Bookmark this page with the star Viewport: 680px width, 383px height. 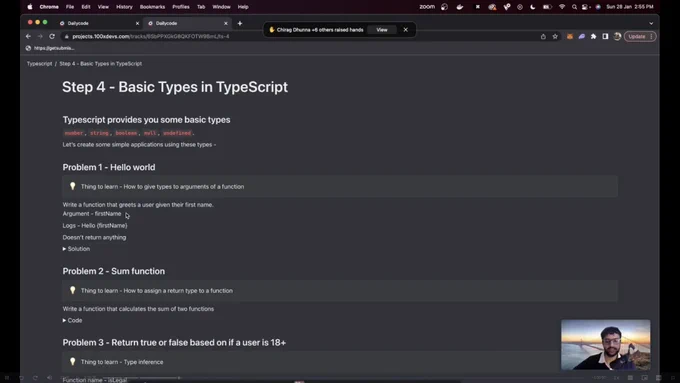(555, 36)
